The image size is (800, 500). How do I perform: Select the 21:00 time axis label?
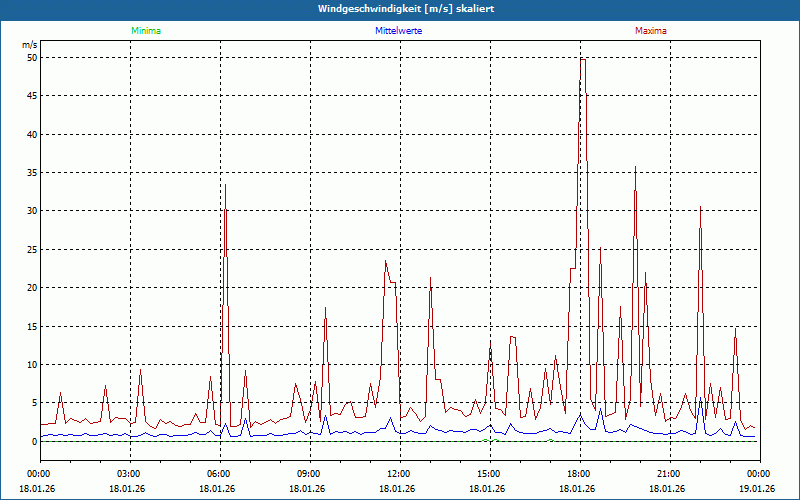point(668,473)
